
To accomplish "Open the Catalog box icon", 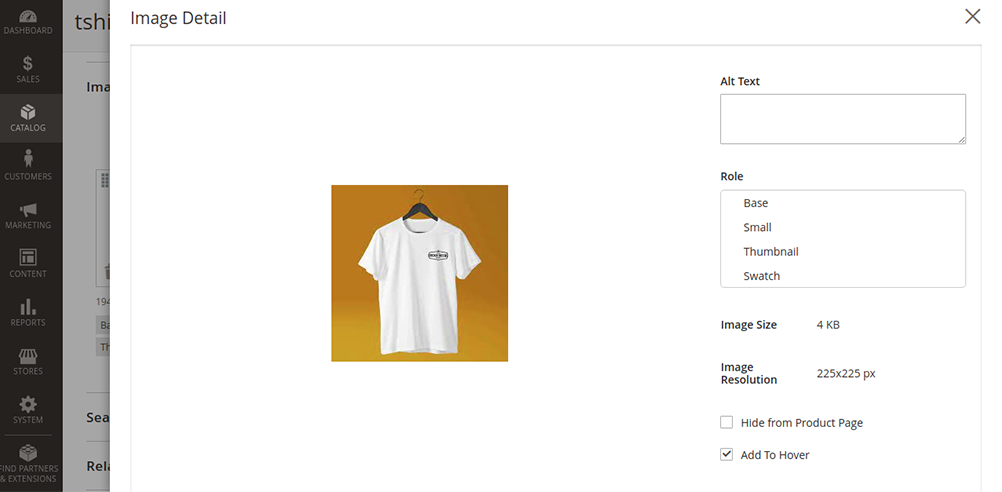I will tap(28, 112).
